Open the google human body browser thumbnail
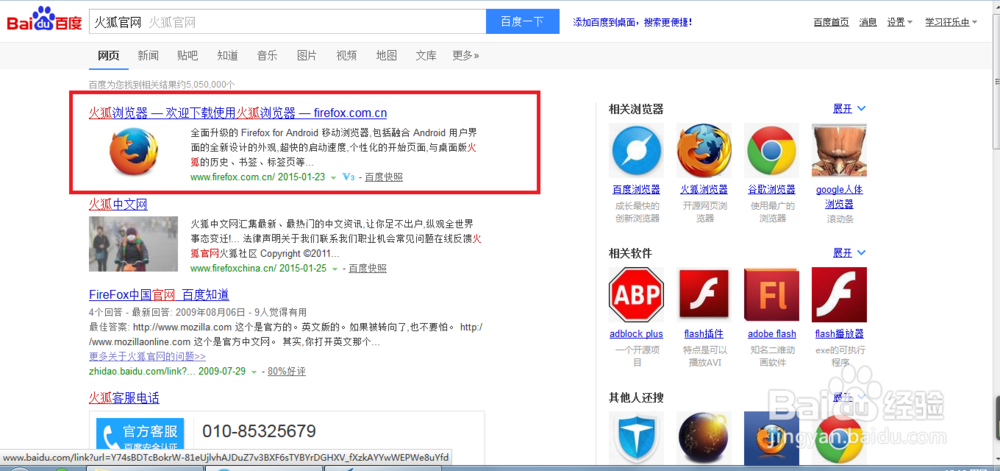The image size is (1000, 471). pyautogui.click(x=839, y=150)
